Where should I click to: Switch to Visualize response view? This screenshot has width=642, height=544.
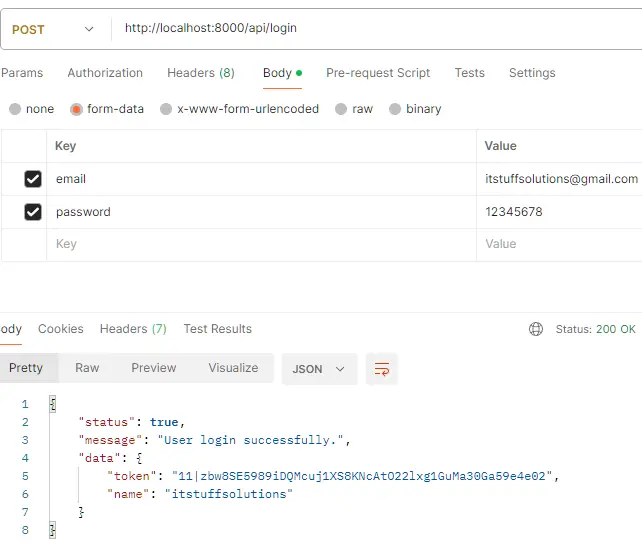[x=233, y=368]
